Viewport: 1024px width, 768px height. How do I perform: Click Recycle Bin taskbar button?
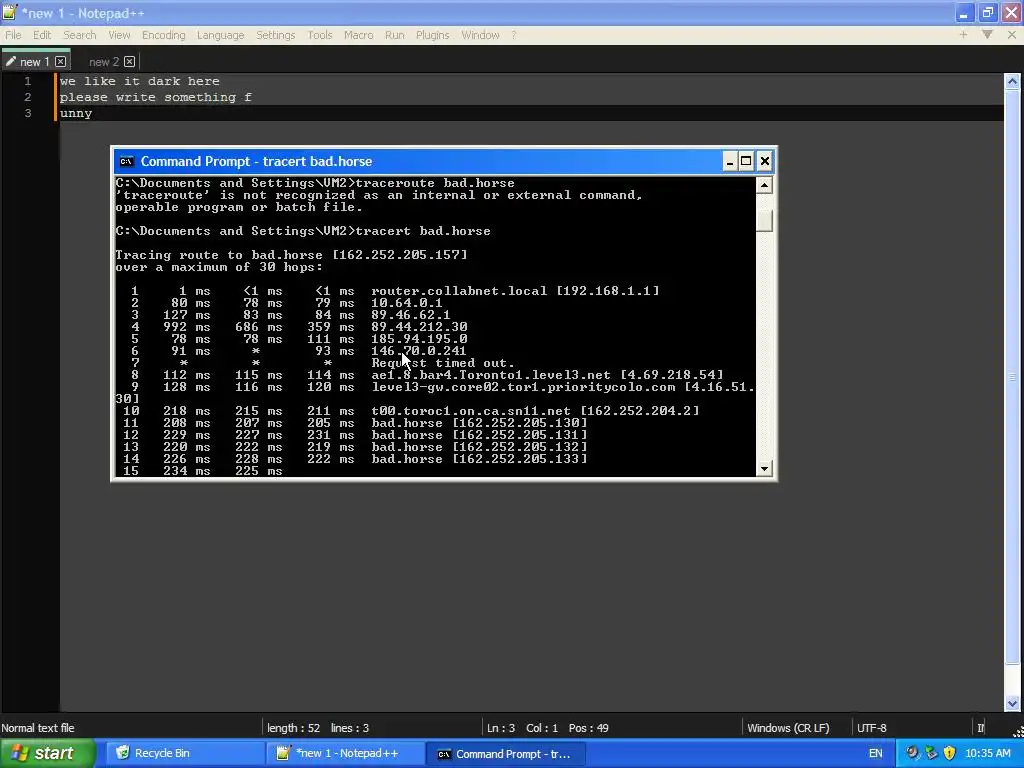point(183,754)
